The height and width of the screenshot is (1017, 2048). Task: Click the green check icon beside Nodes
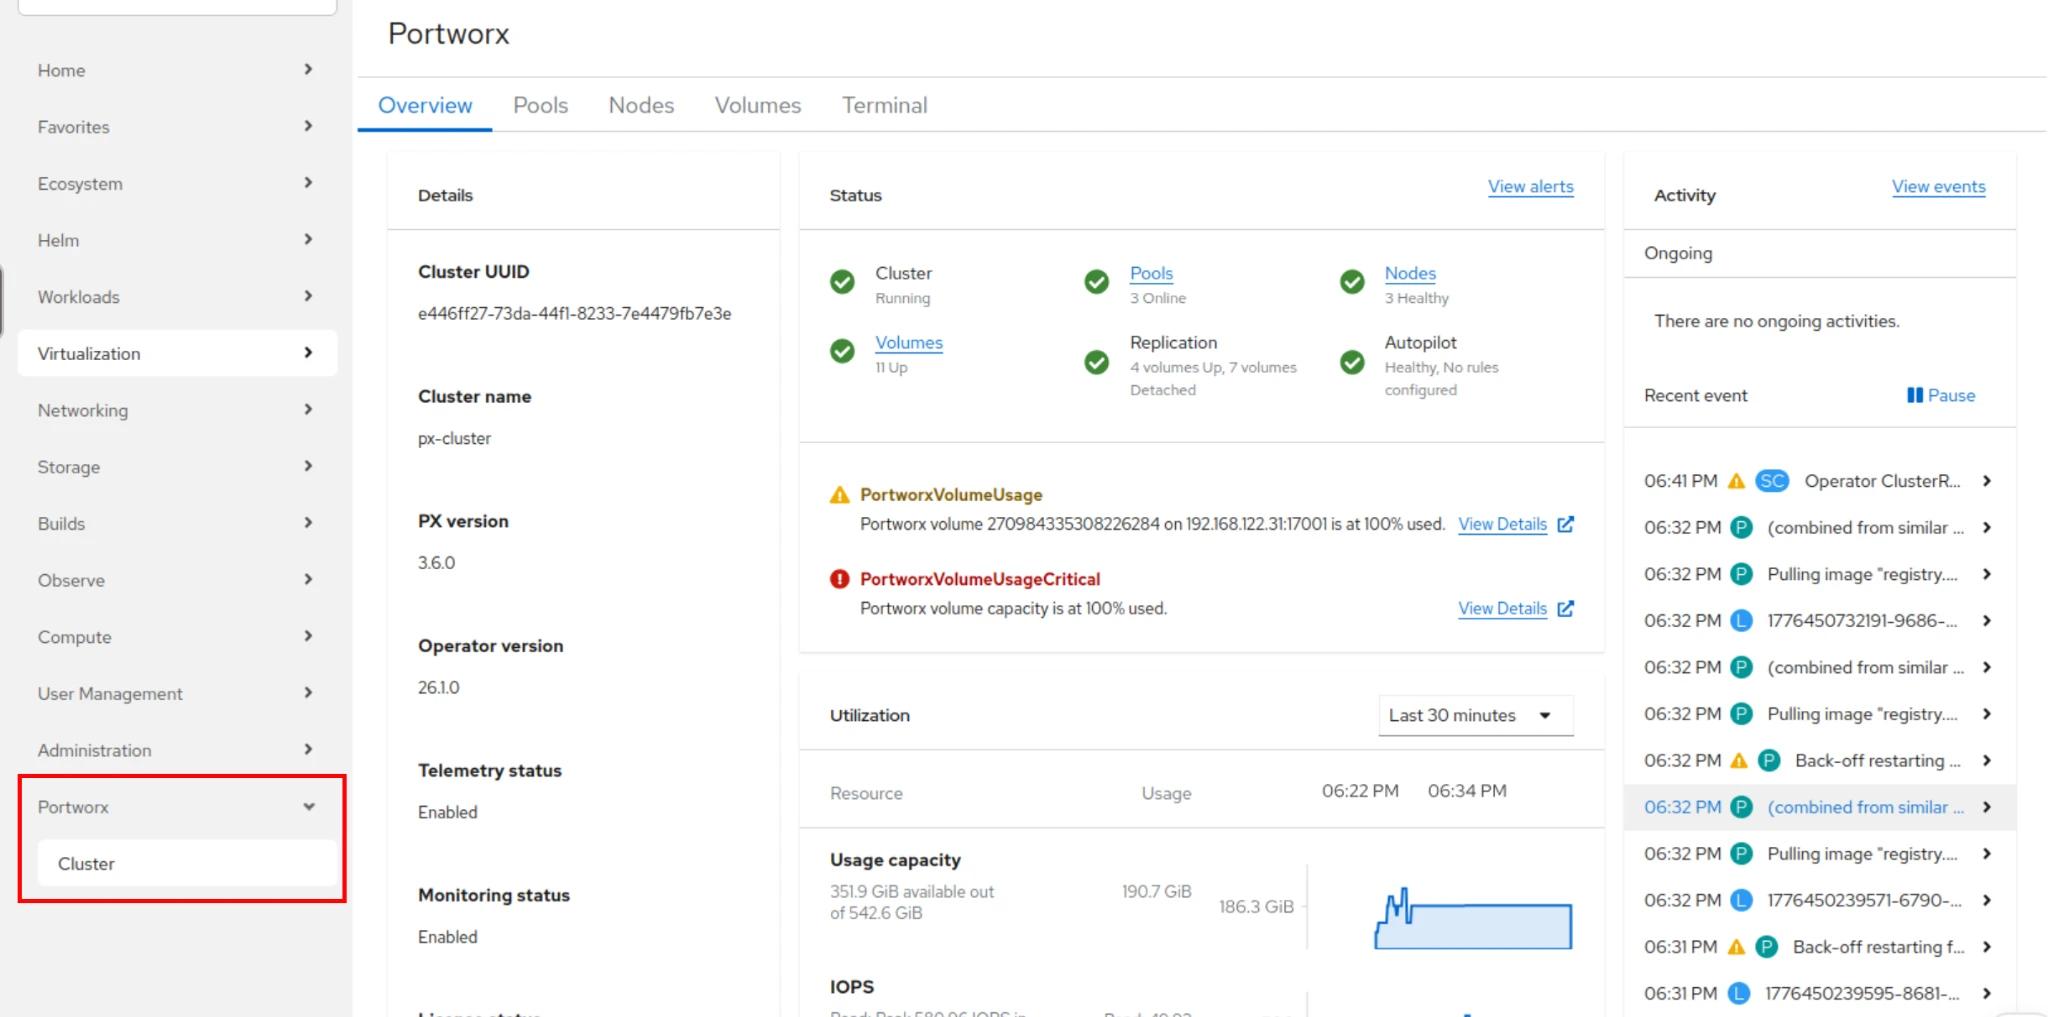(1352, 282)
